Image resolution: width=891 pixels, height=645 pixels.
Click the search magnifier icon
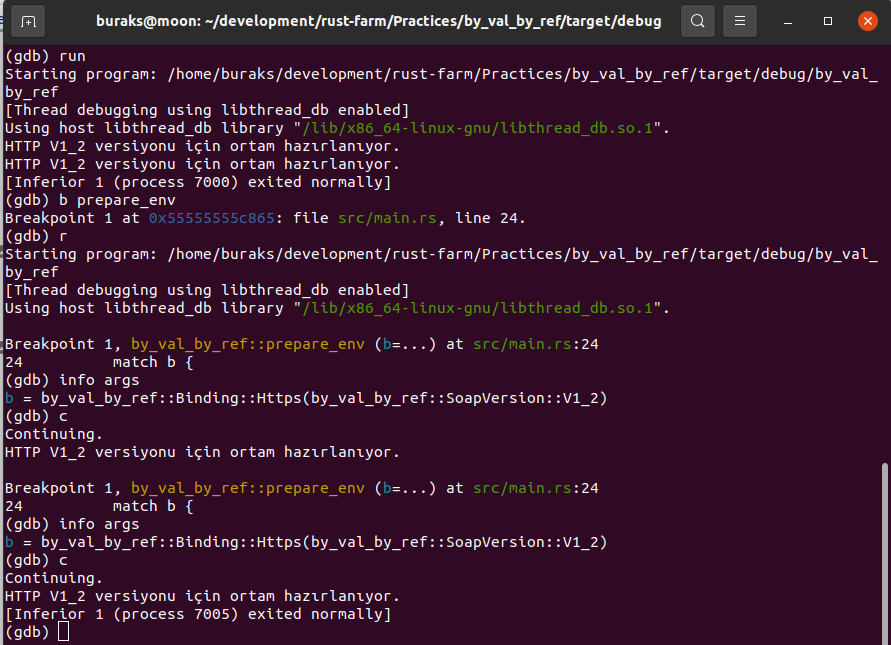[698, 21]
